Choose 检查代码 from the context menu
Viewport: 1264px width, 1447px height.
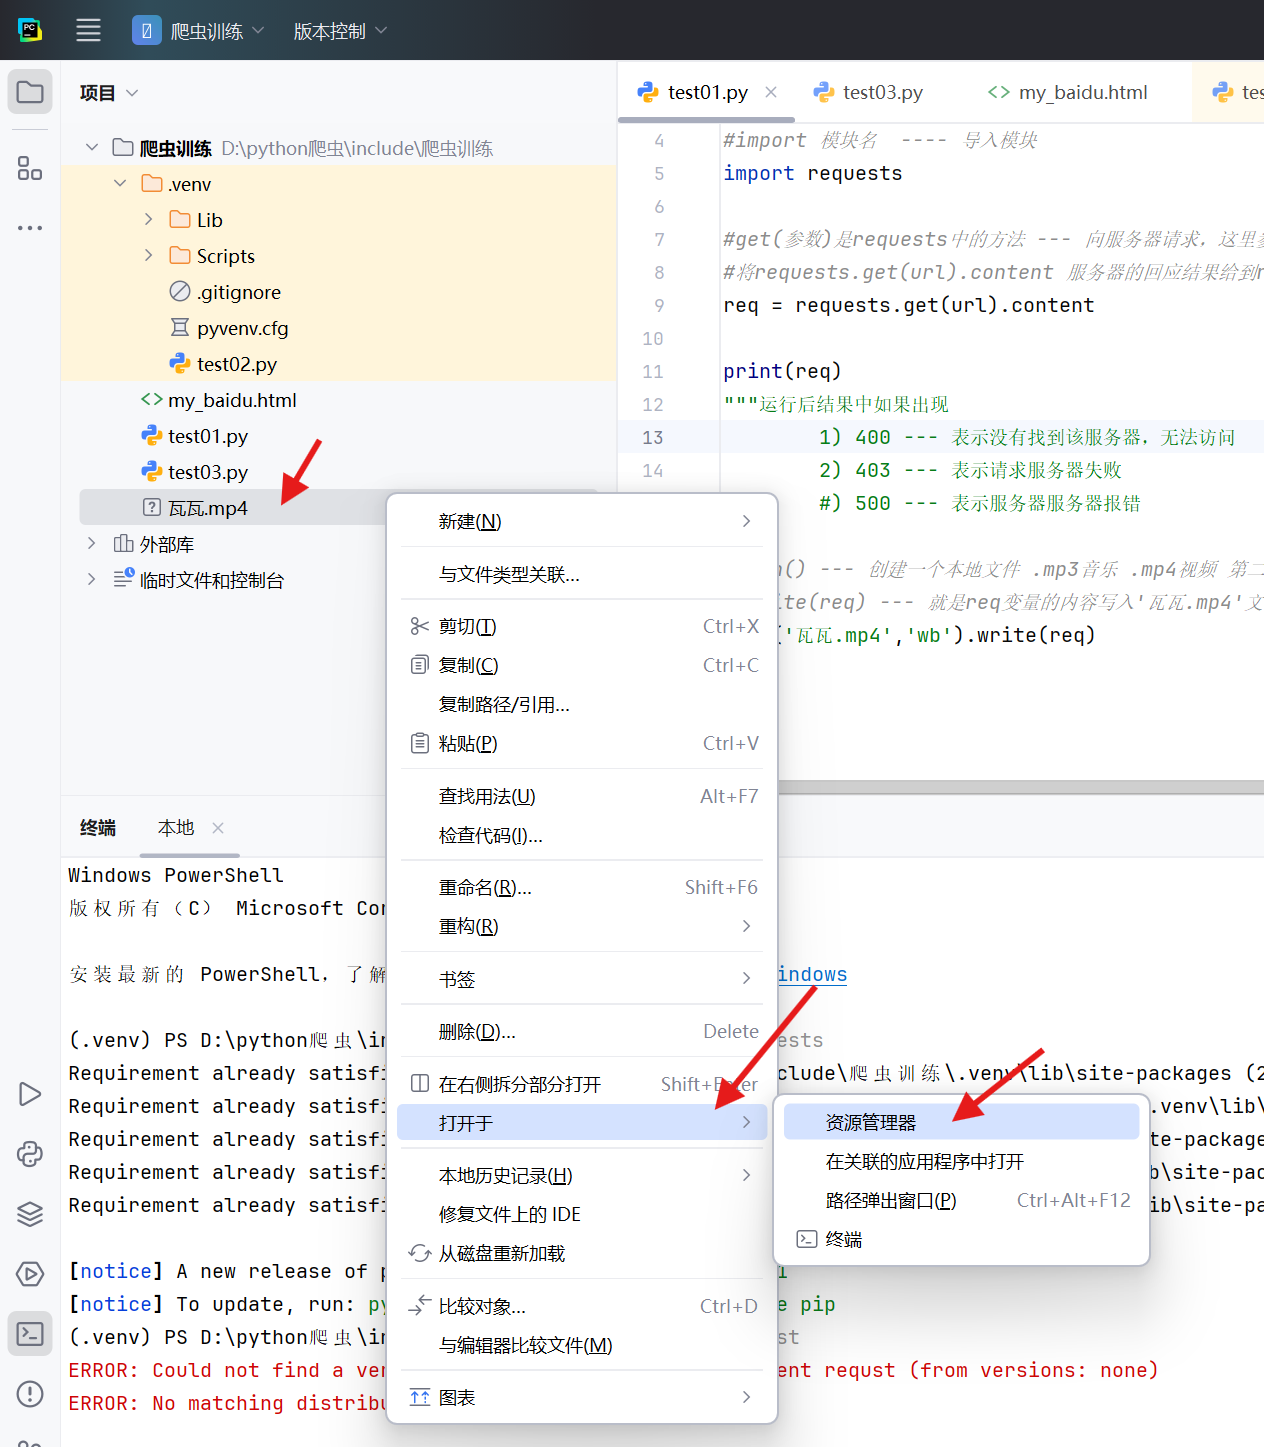coord(582,835)
